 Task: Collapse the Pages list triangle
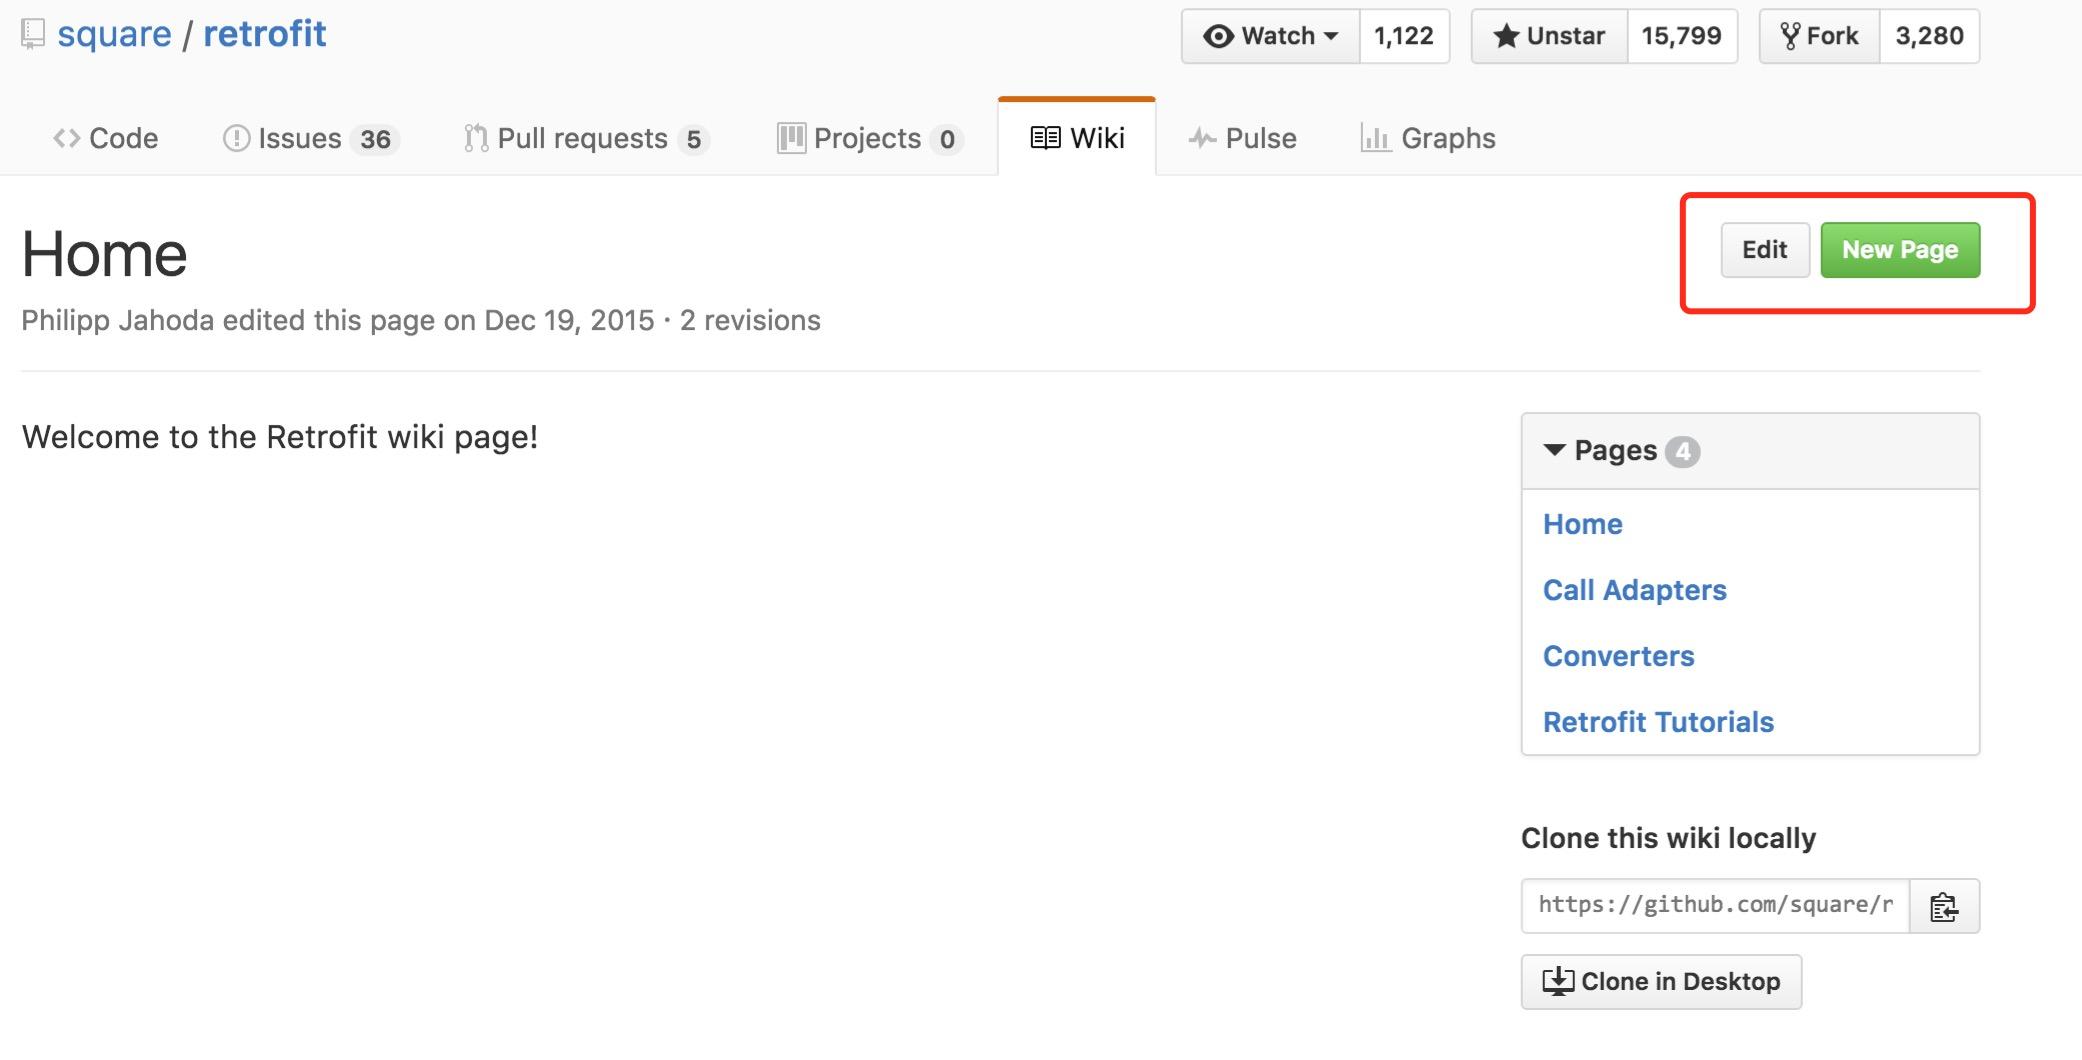coord(1554,450)
